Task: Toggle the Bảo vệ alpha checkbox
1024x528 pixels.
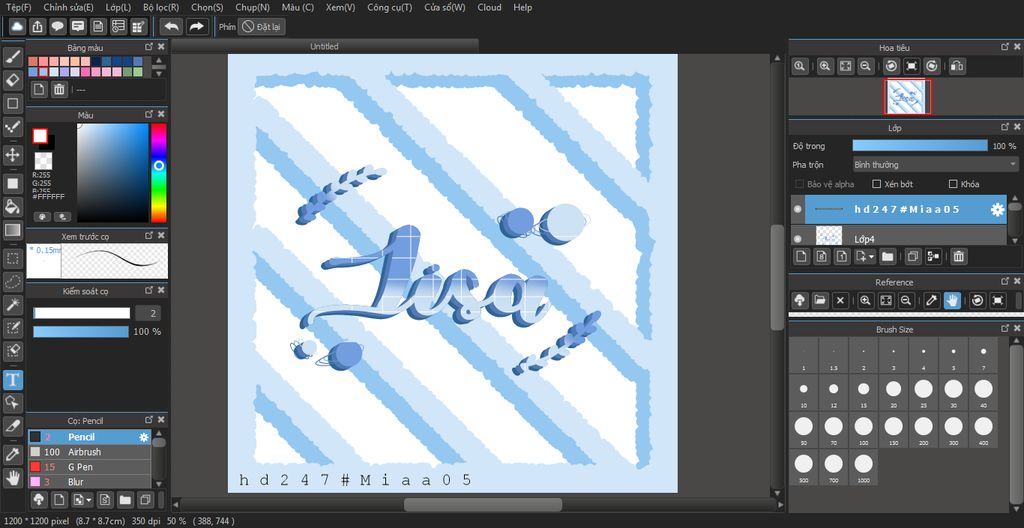Action: pyautogui.click(x=799, y=184)
